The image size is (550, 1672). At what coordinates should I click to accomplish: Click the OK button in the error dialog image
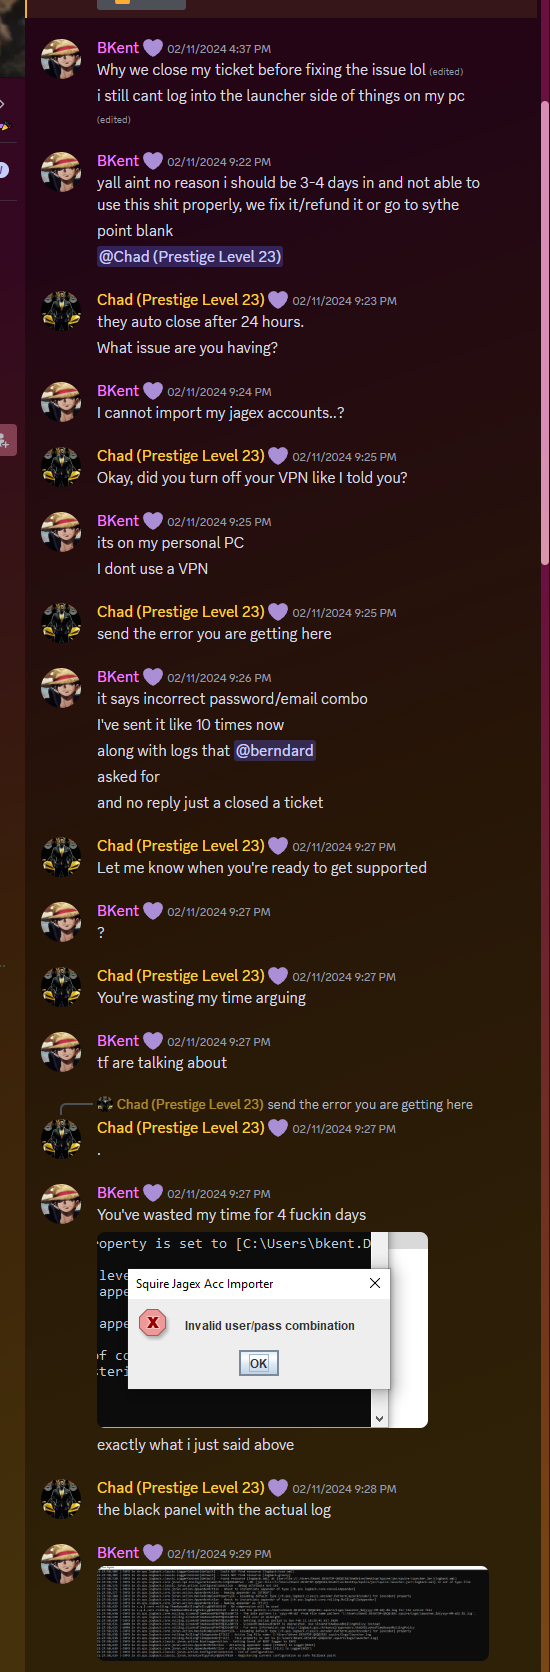click(x=259, y=1363)
